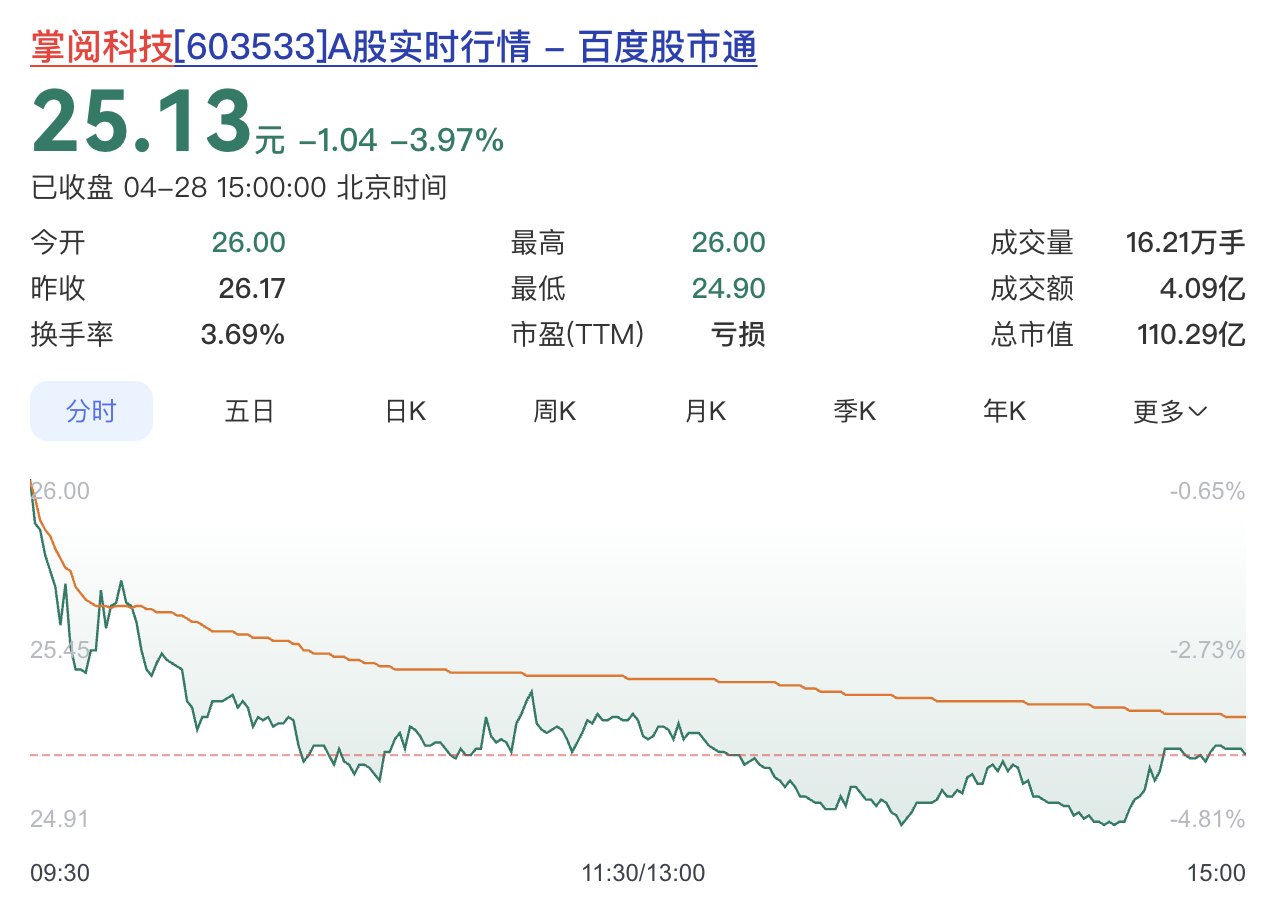Click the 总市值 value 110.29亿
The width and height of the screenshot is (1278, 906).
tap(1191, 335)
